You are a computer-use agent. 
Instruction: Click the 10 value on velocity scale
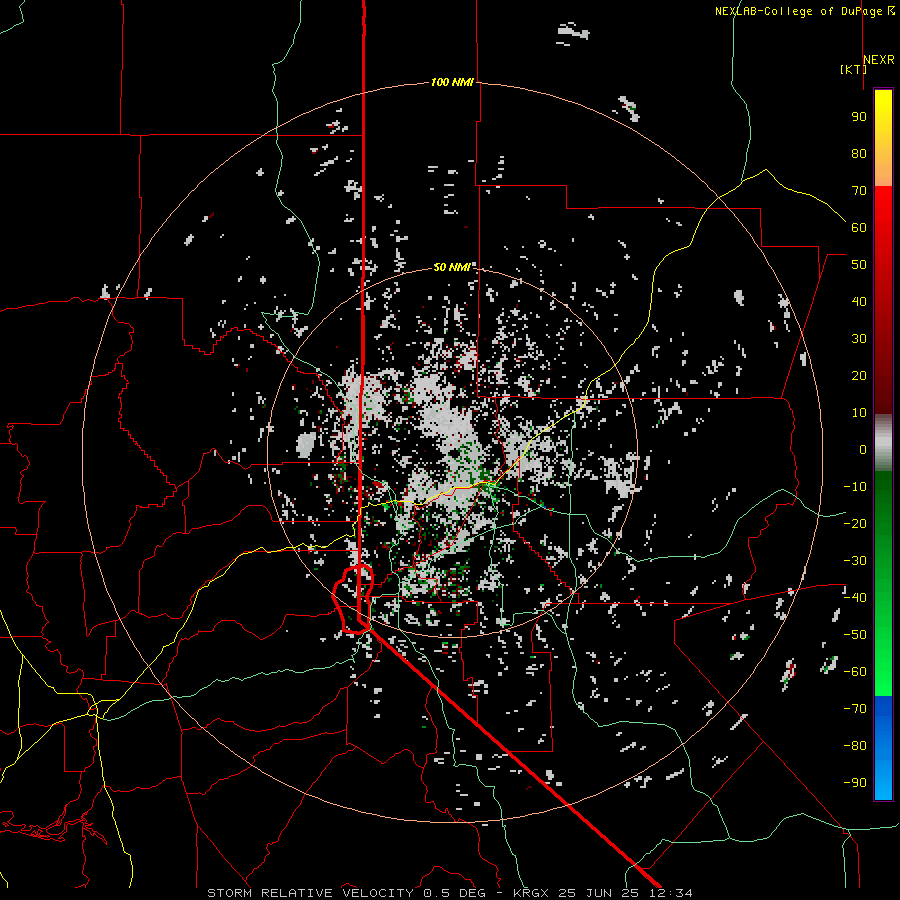pos(859,413)
